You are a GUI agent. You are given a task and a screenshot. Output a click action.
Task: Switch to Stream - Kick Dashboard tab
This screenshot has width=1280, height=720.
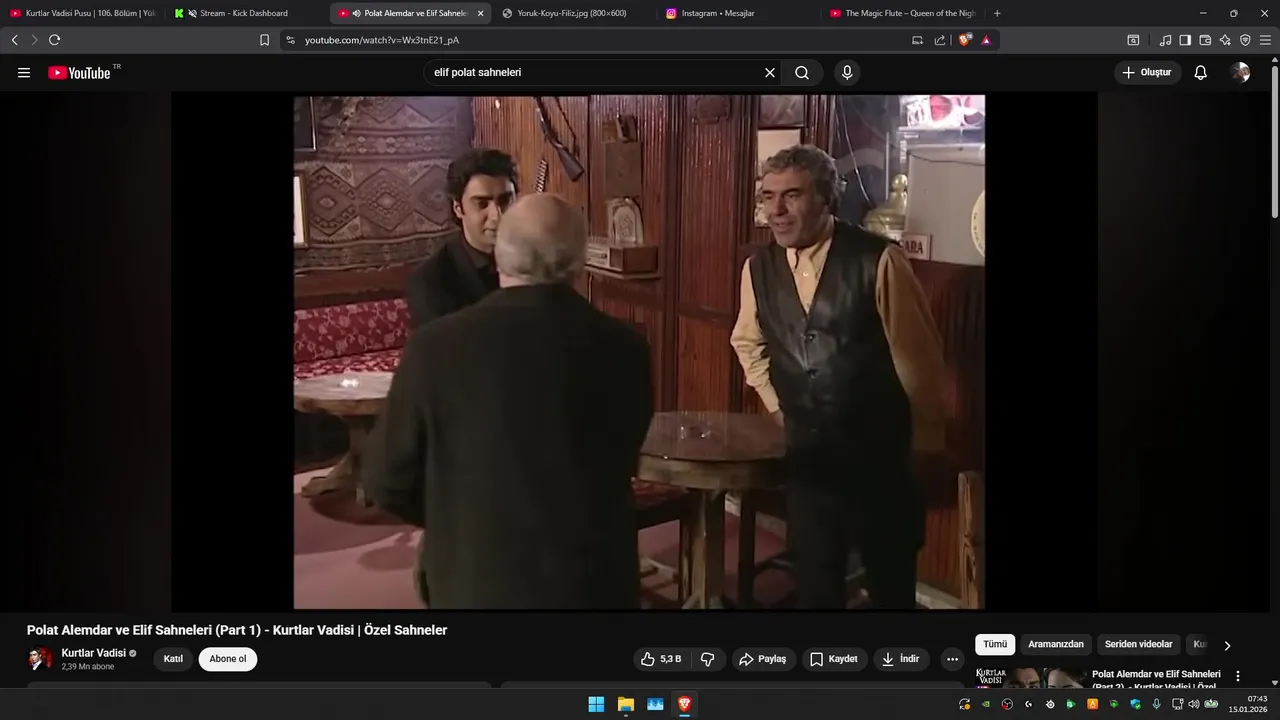tap(246, 13)
